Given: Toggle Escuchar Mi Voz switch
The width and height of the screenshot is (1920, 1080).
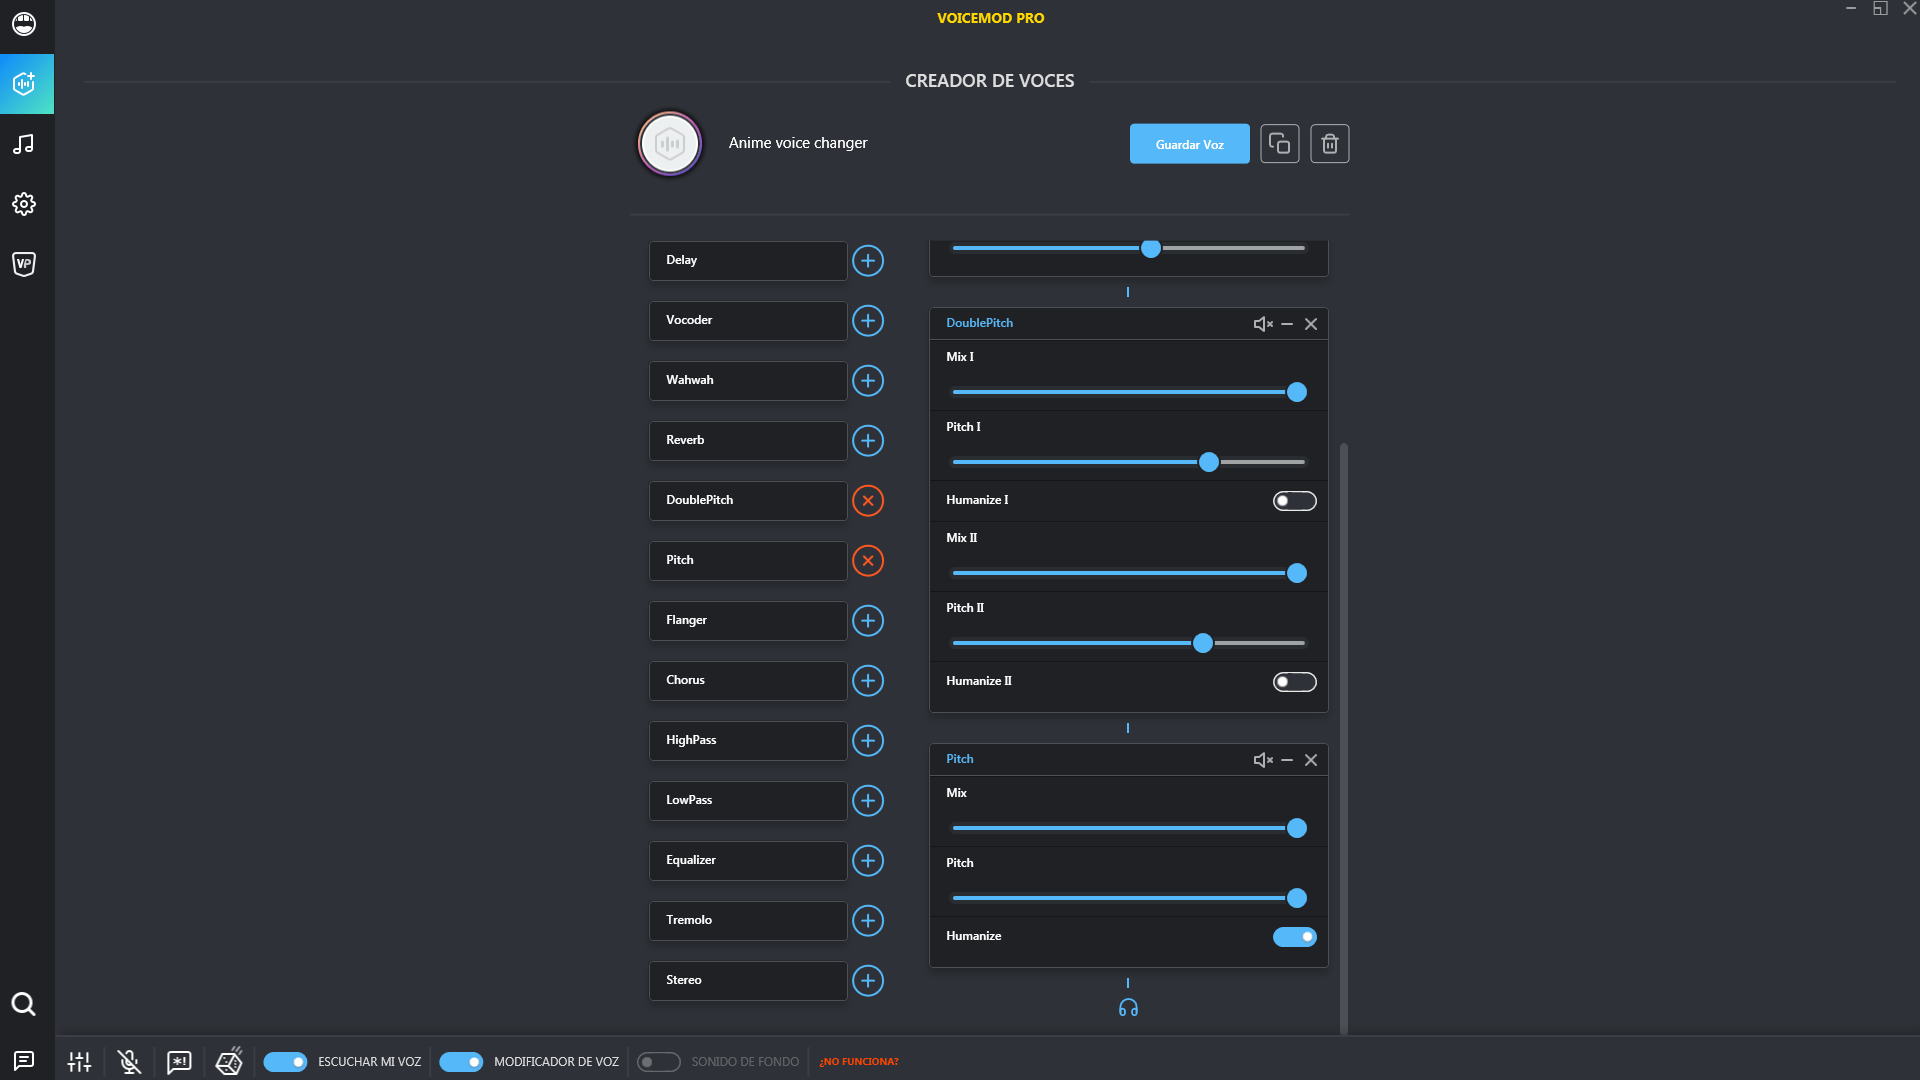Looking at the screenshot, I should [285, 1062].
